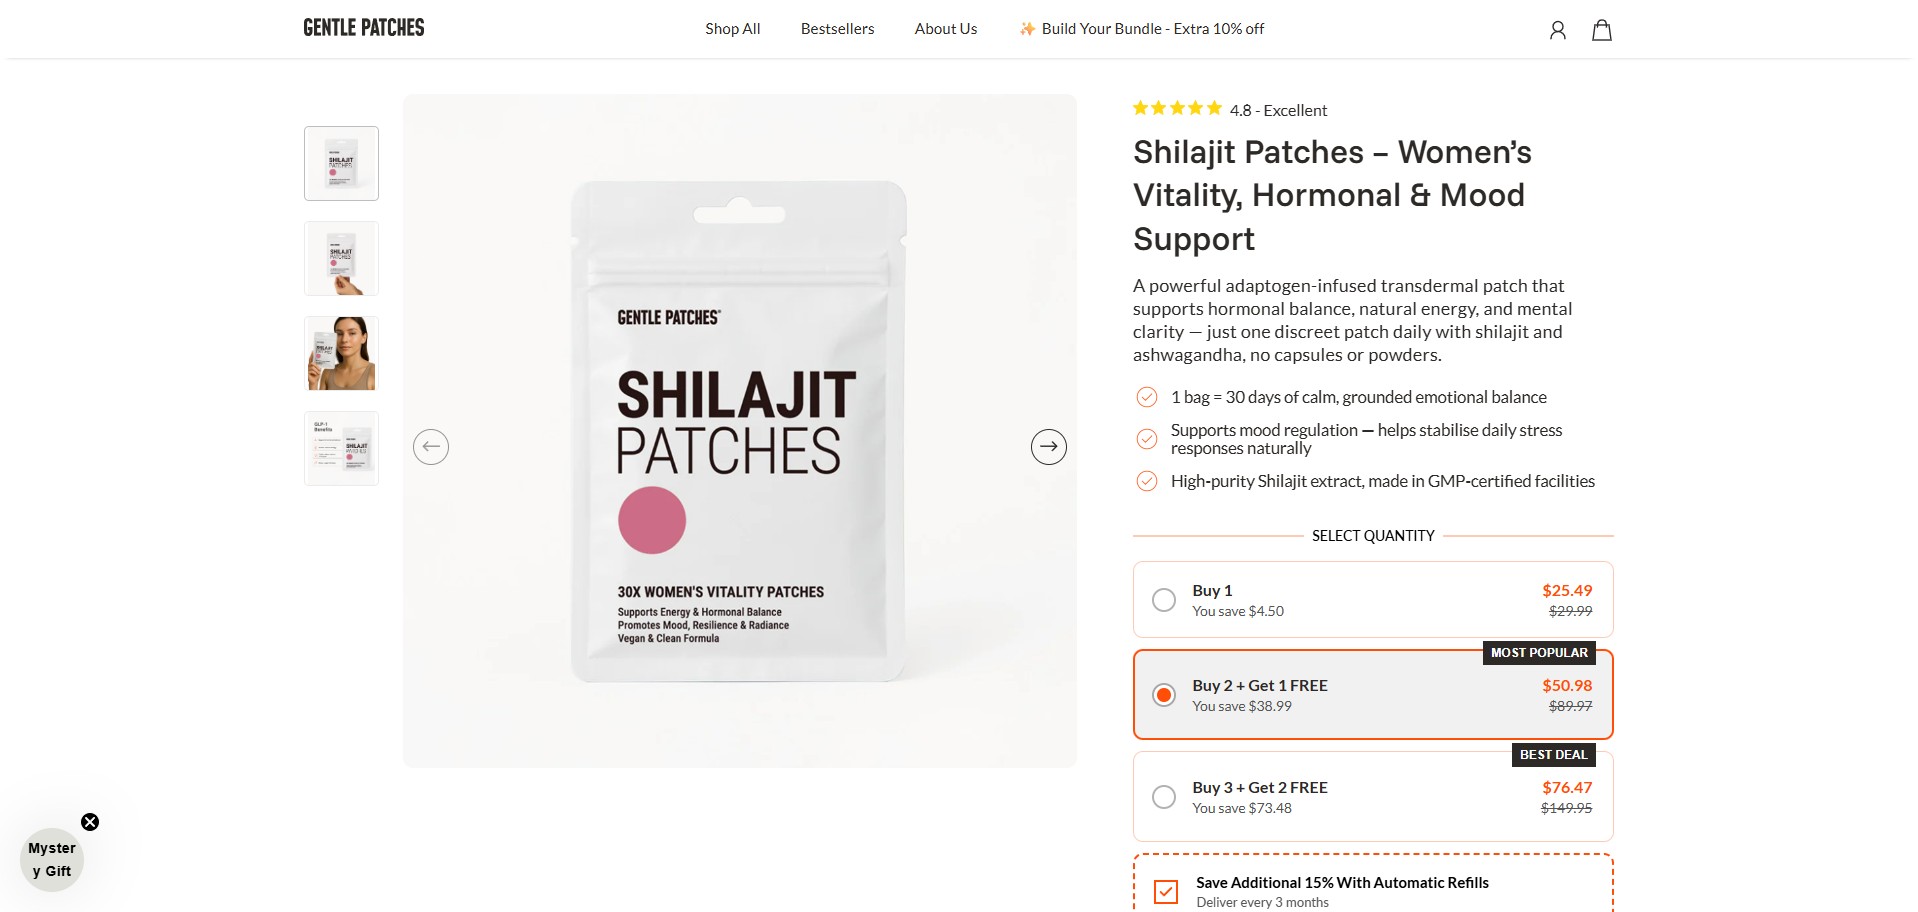Viewport: 1918px width, 912px height.
Task: Click the five-star rating icons
Action: pos(1177,109)
